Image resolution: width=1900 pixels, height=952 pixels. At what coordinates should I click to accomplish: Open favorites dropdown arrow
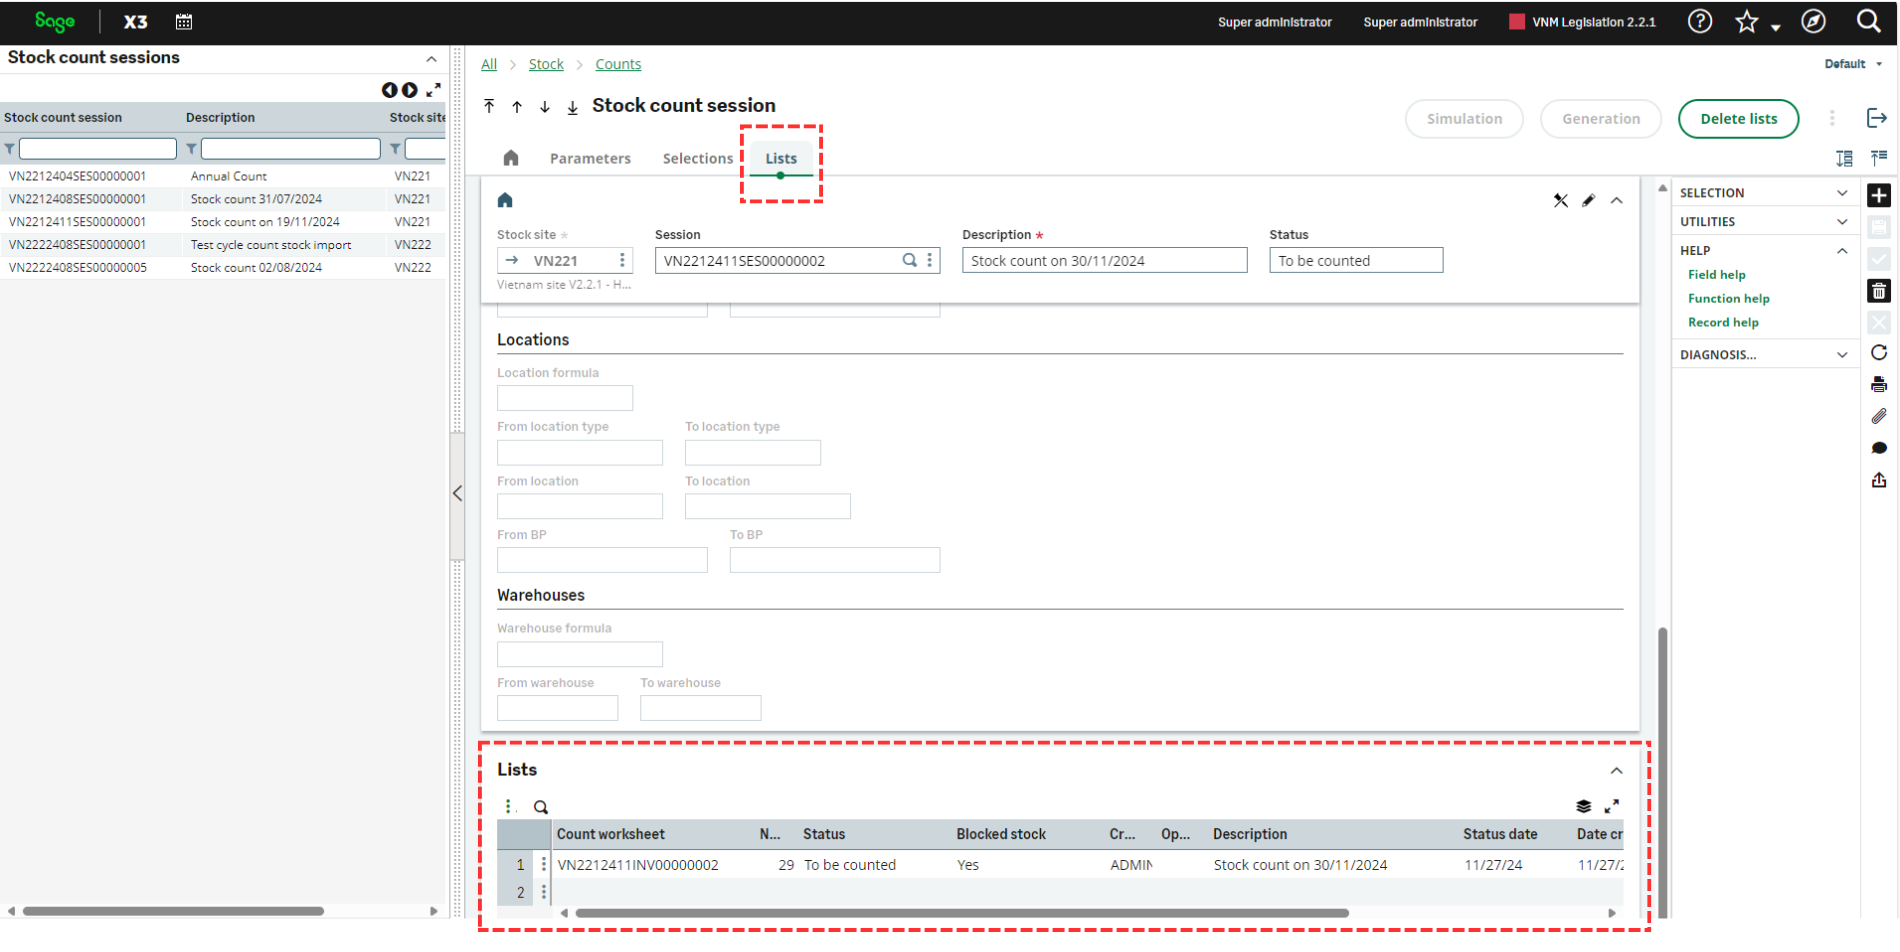pyautogui.click(x=1776, y=27)
